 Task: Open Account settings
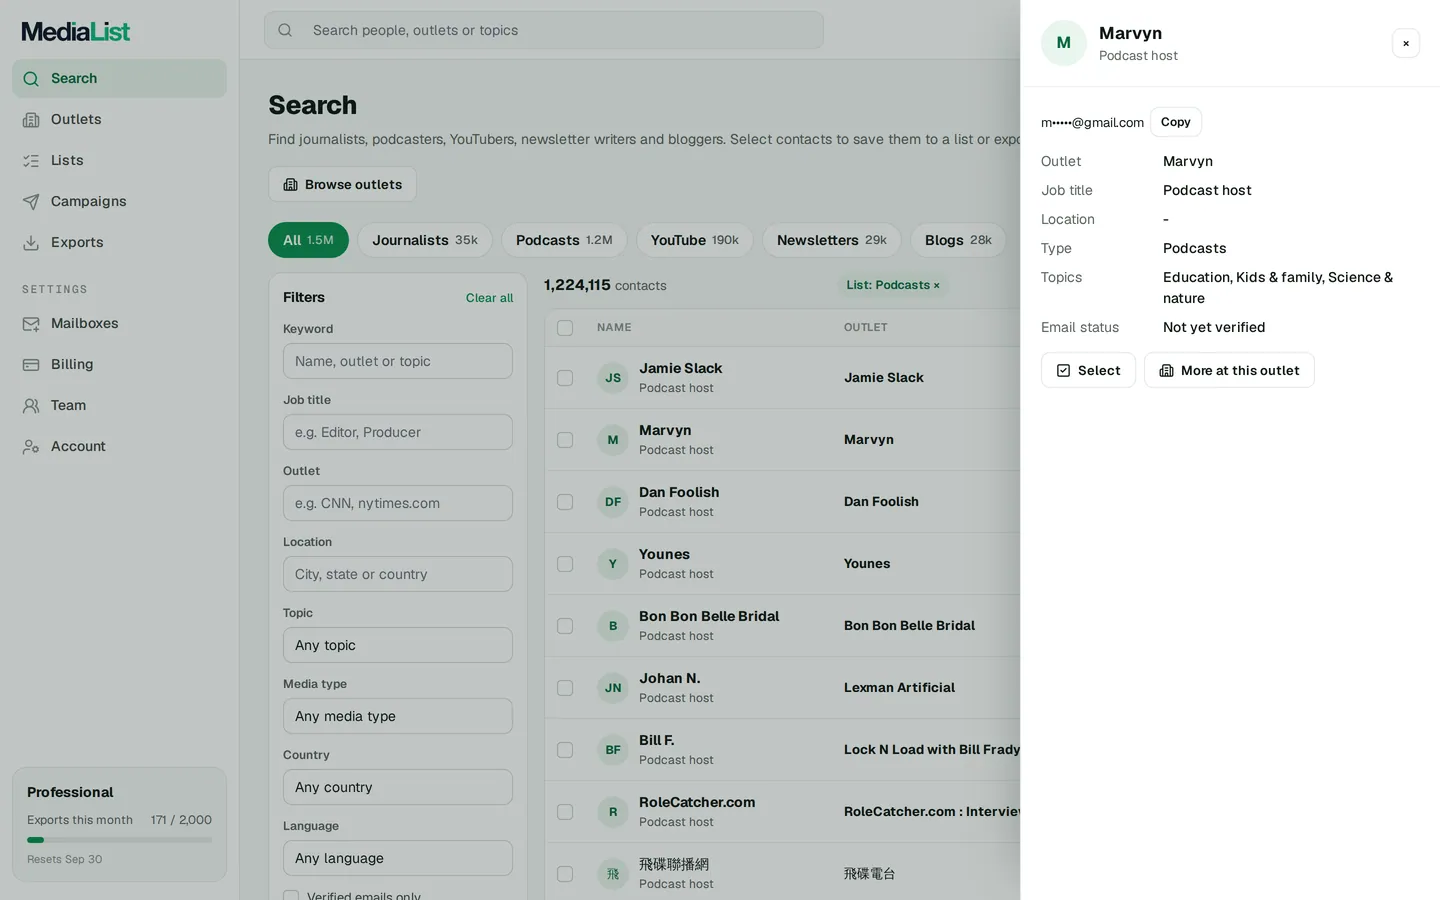point(119,446)
